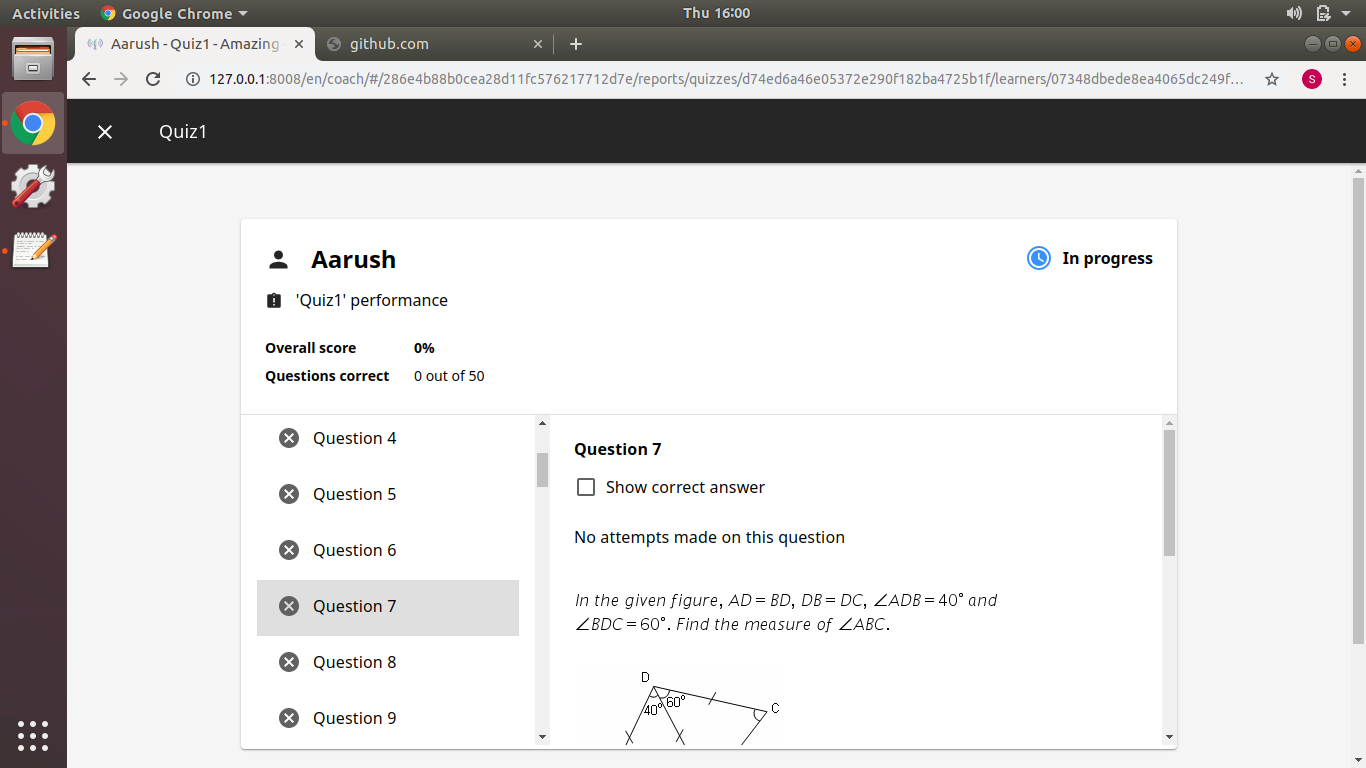Image resolution: width=1366 pixels, height=768 pixels.
Task: Click the question panel scroll down arrow
Action: pyautogui.click(x=1169, y=737)
